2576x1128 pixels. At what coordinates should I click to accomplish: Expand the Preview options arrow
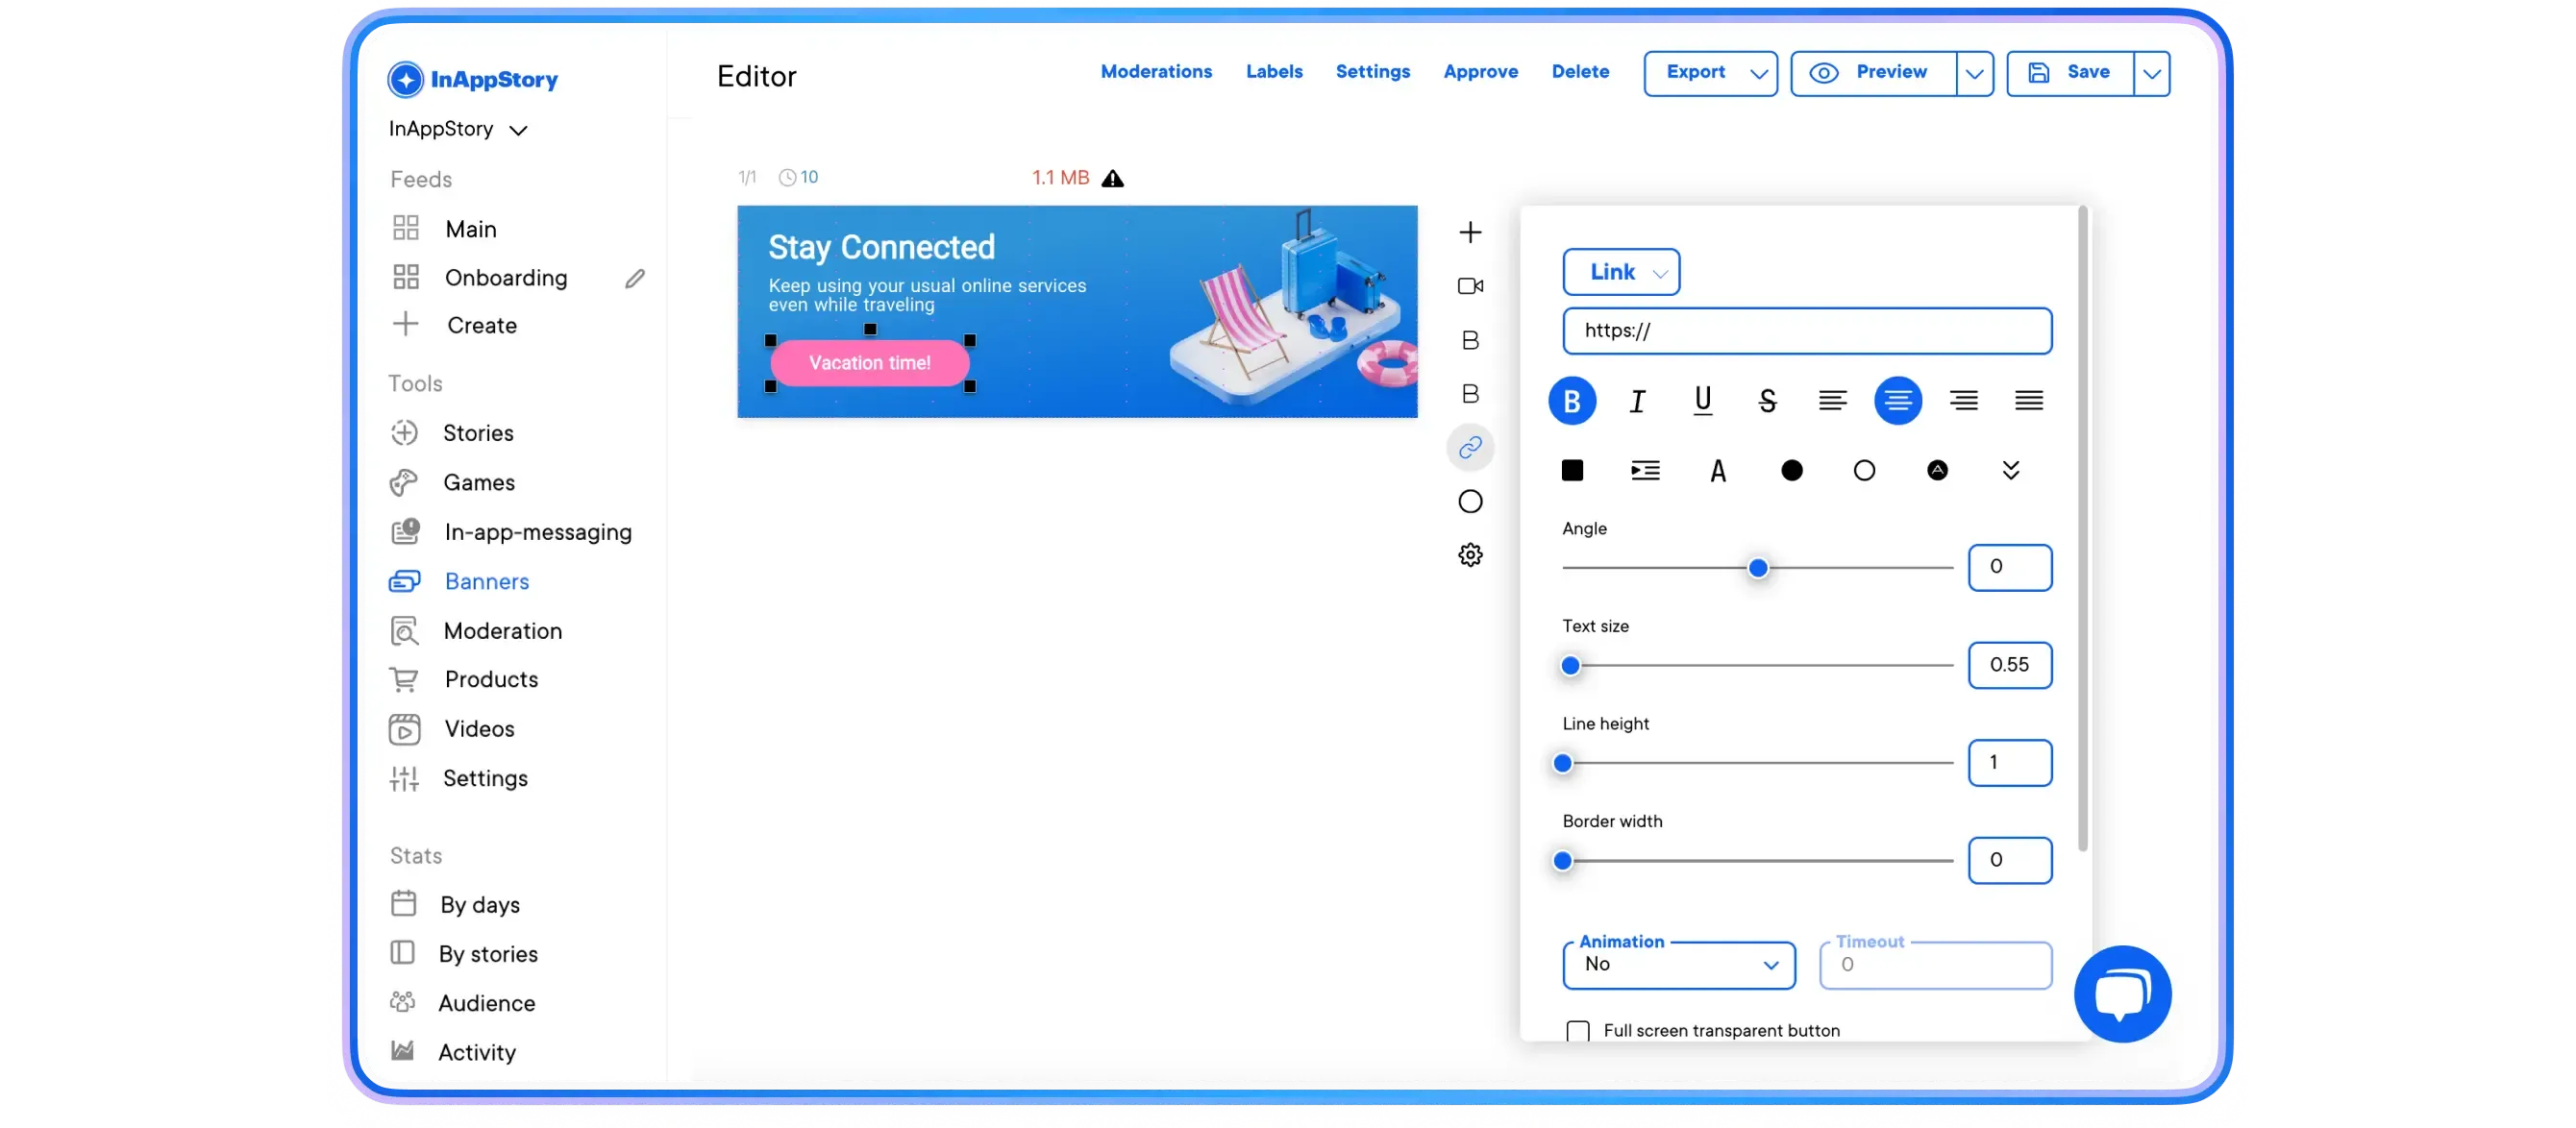[1974, 73]
